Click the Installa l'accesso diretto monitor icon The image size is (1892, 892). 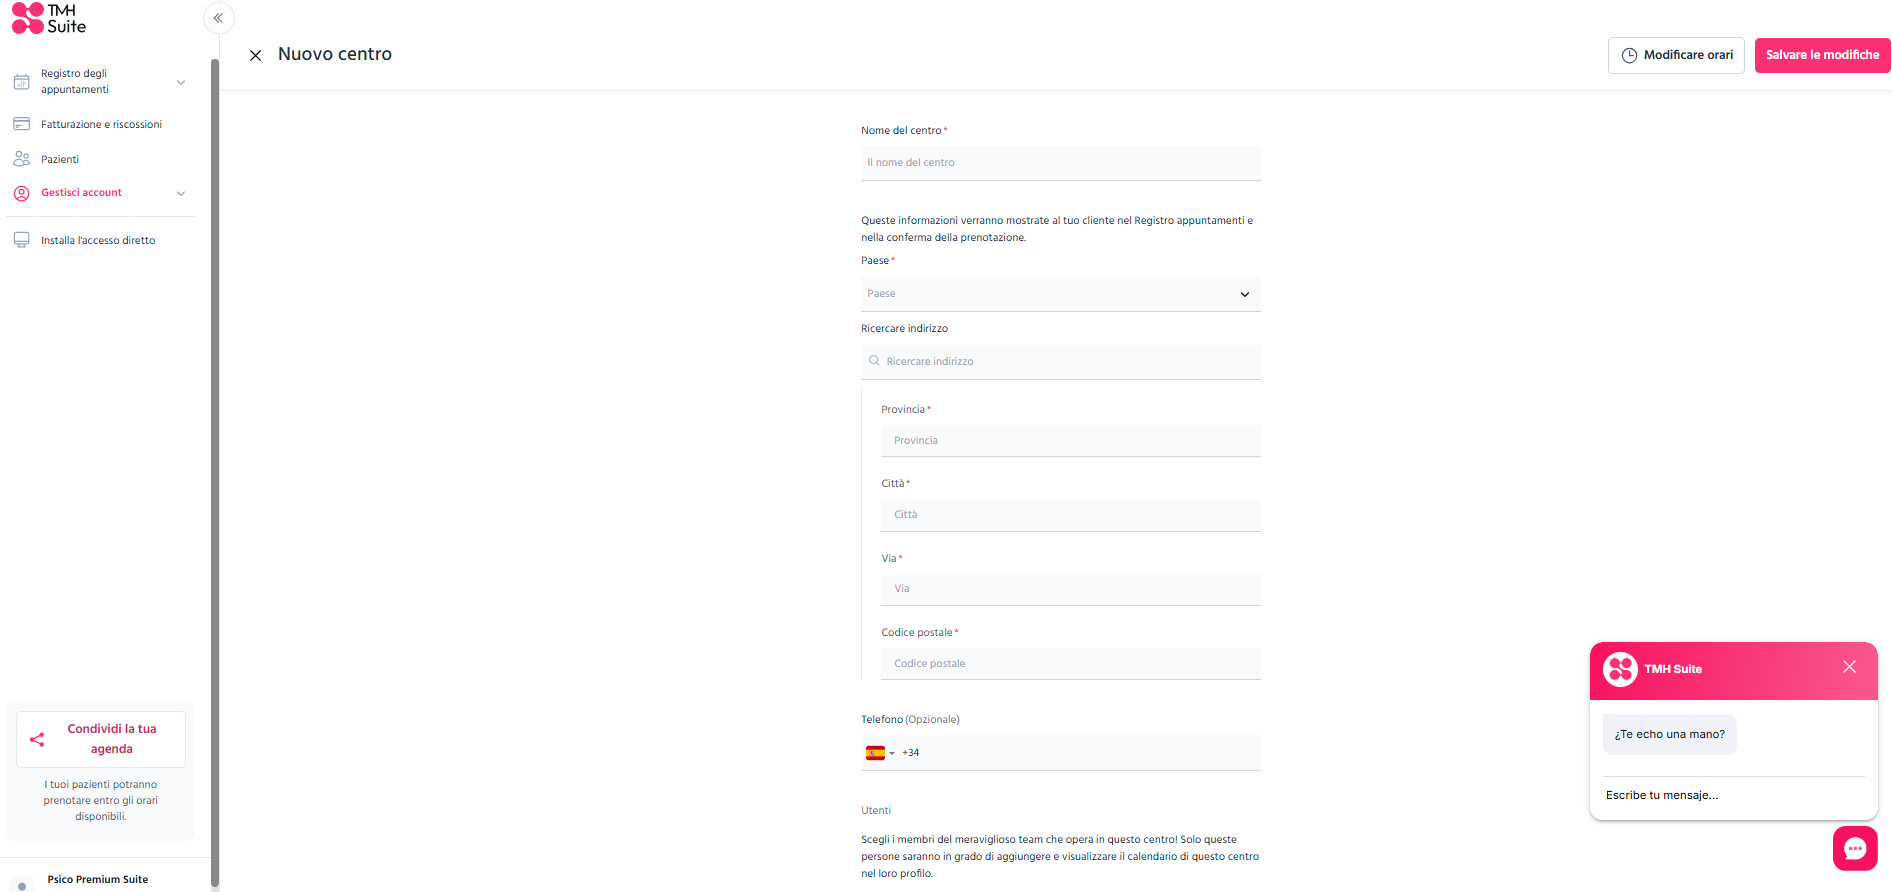point(21,240)
